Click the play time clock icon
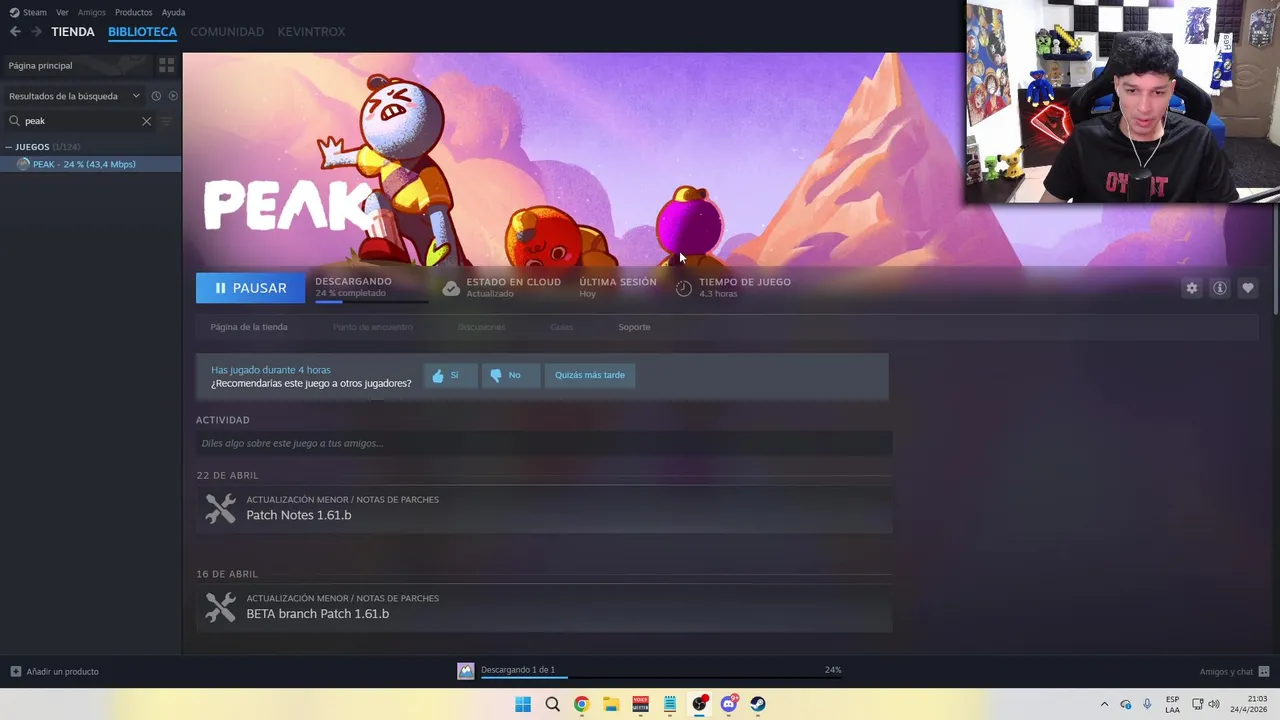1280x720 pixels. point(684,288)
